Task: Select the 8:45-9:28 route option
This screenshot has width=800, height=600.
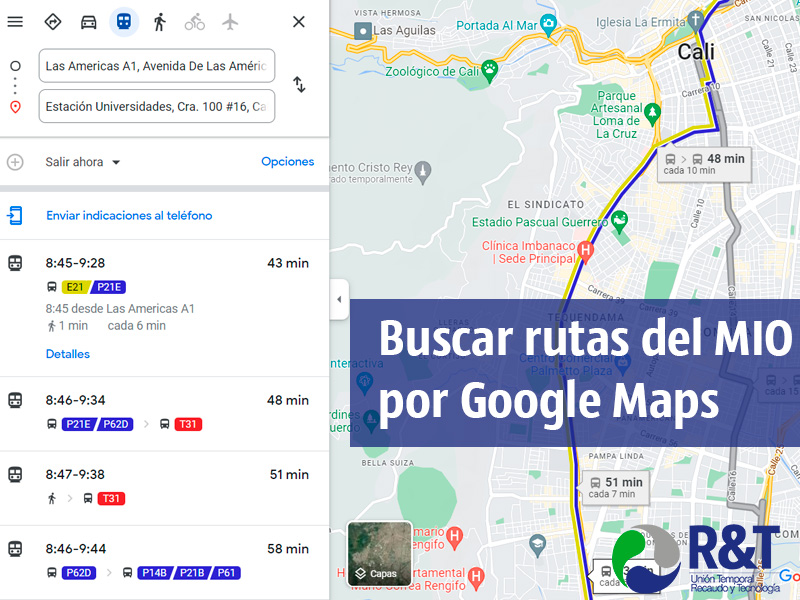Action: click(164, 308)
